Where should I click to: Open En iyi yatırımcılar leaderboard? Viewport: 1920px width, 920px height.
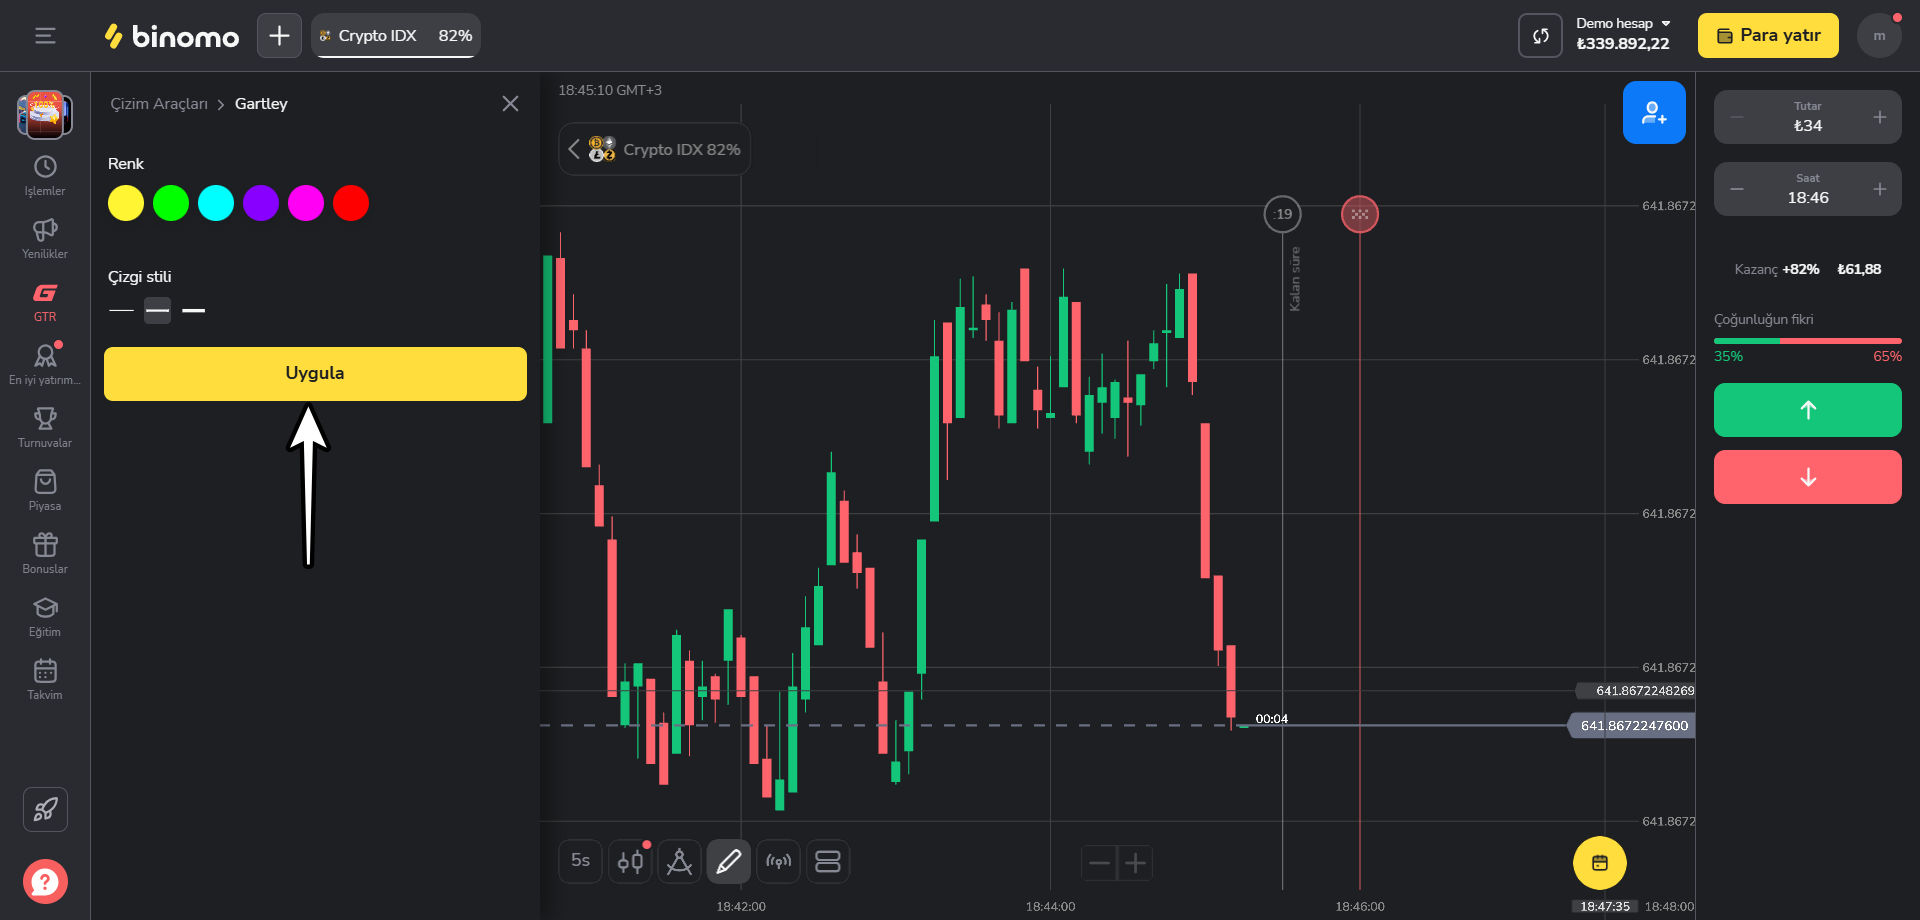(45, 365)
